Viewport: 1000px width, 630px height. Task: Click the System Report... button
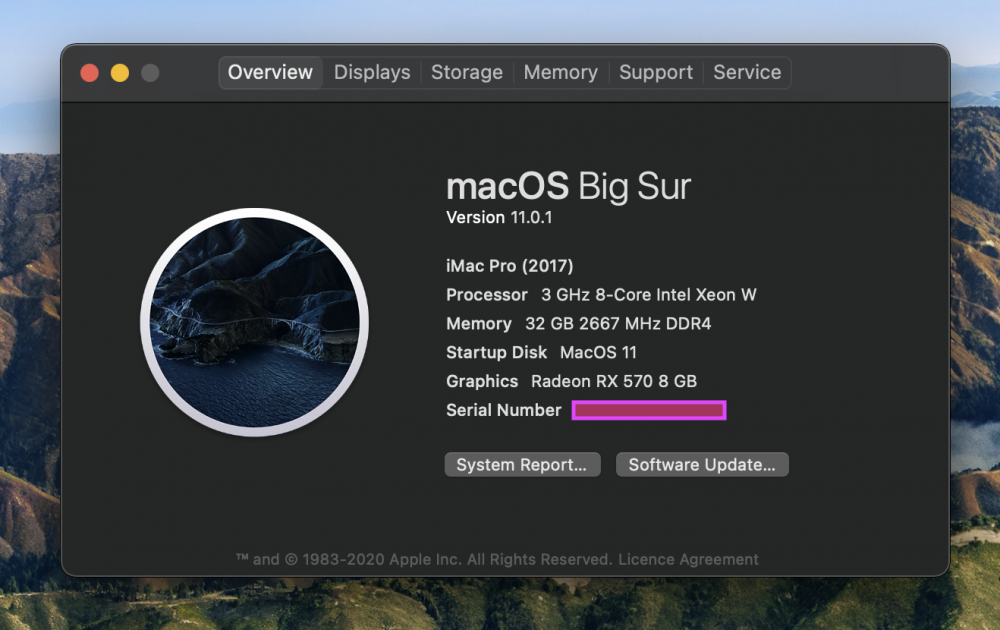(x=522, y=464)
